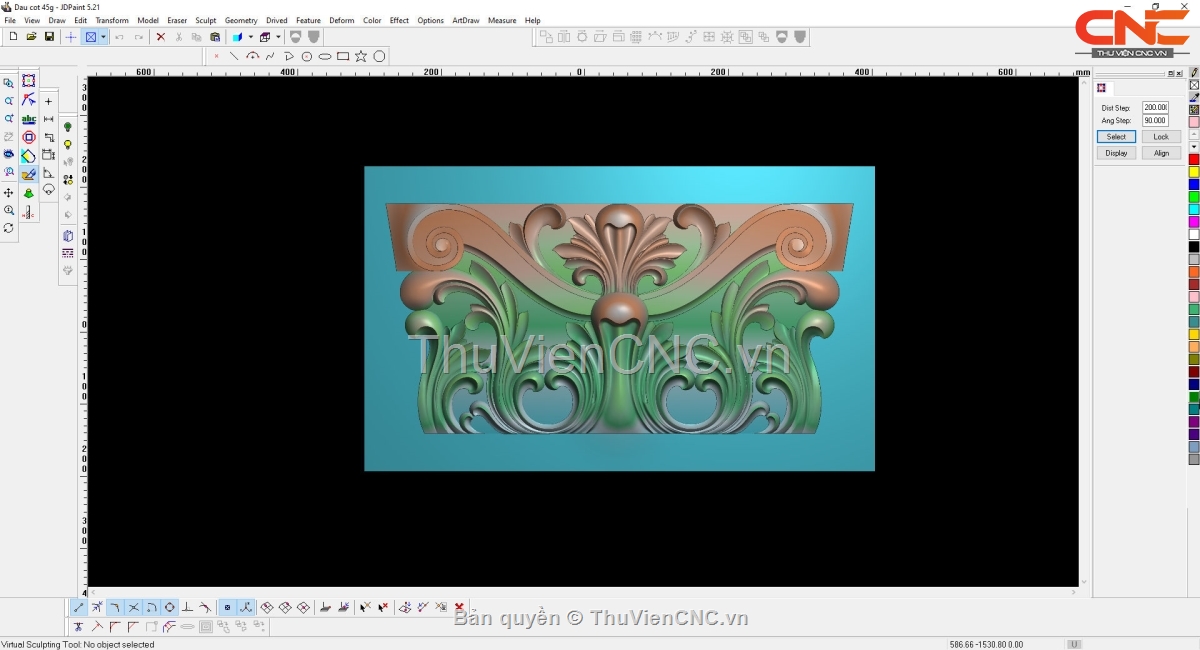Toggle the intersection snap button

click(x=133, y=607)
